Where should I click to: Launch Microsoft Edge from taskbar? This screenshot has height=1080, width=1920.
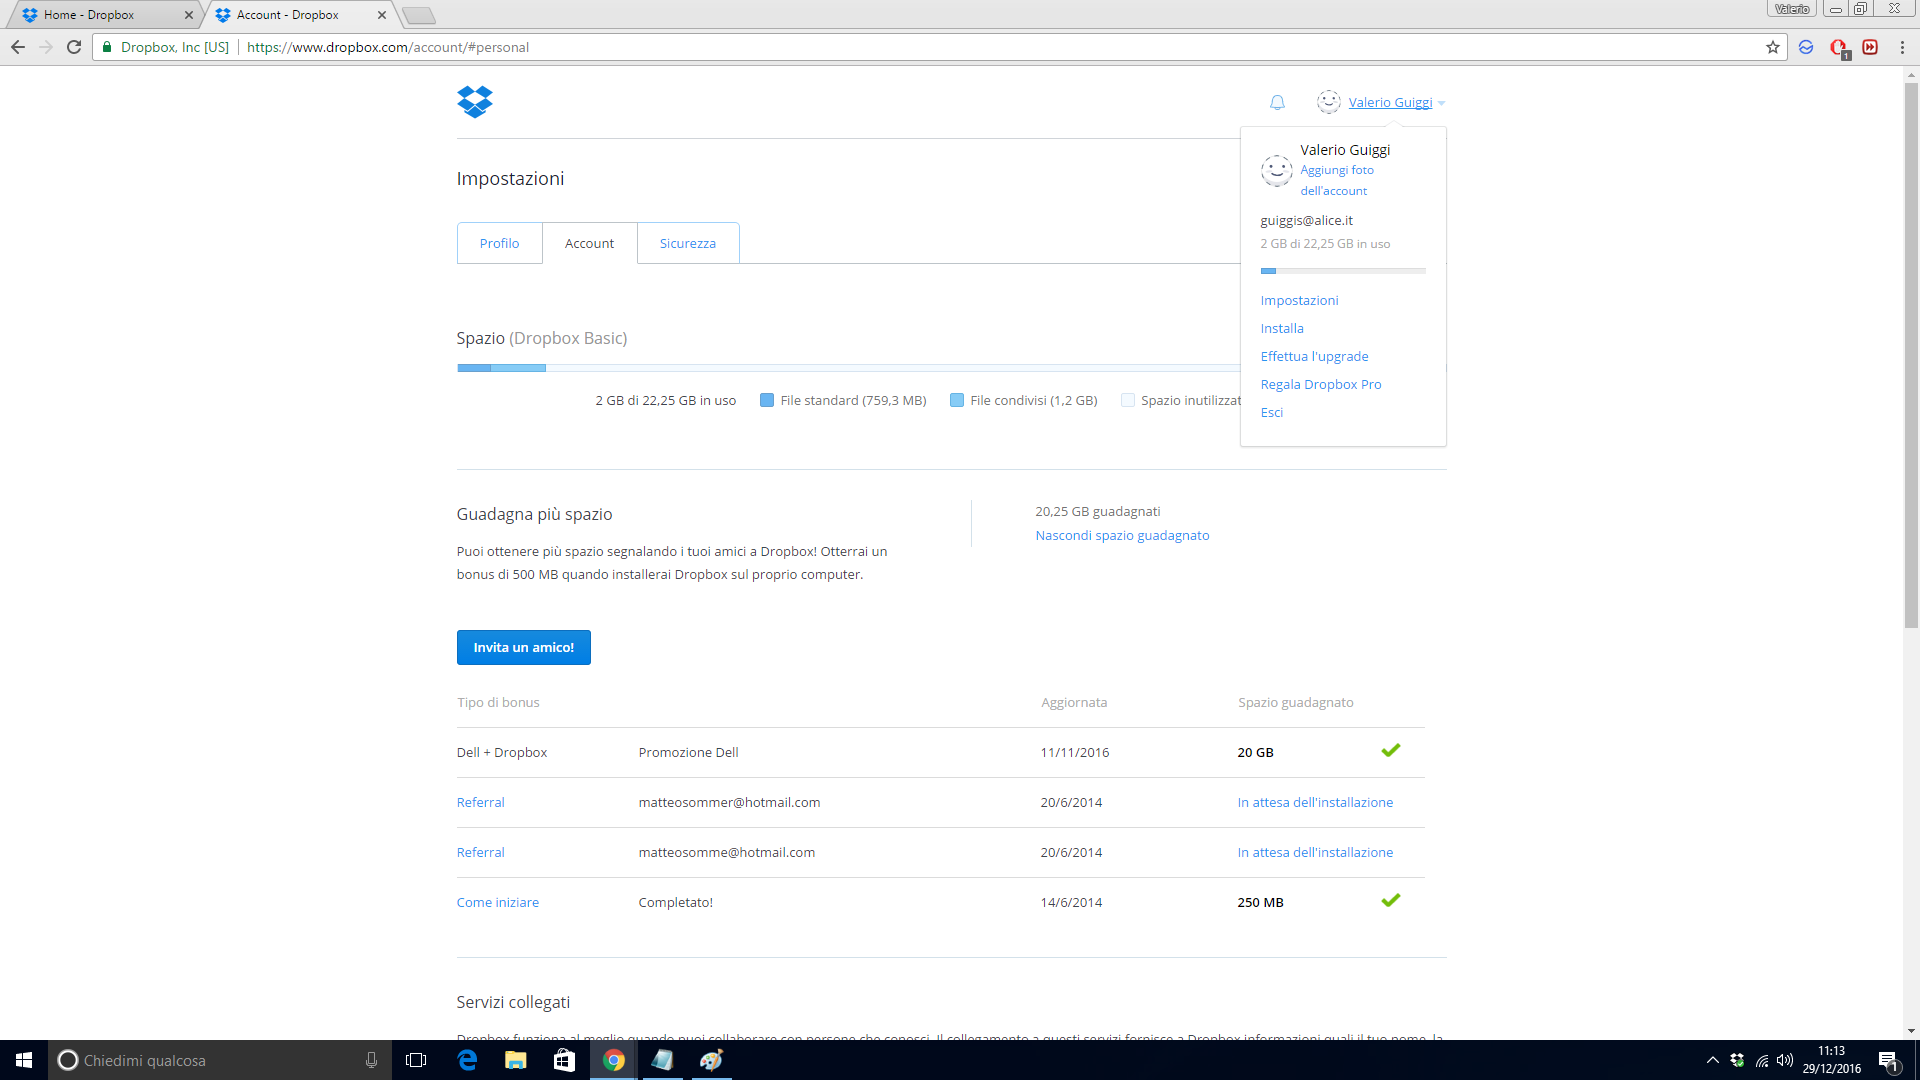point(467,1060)
